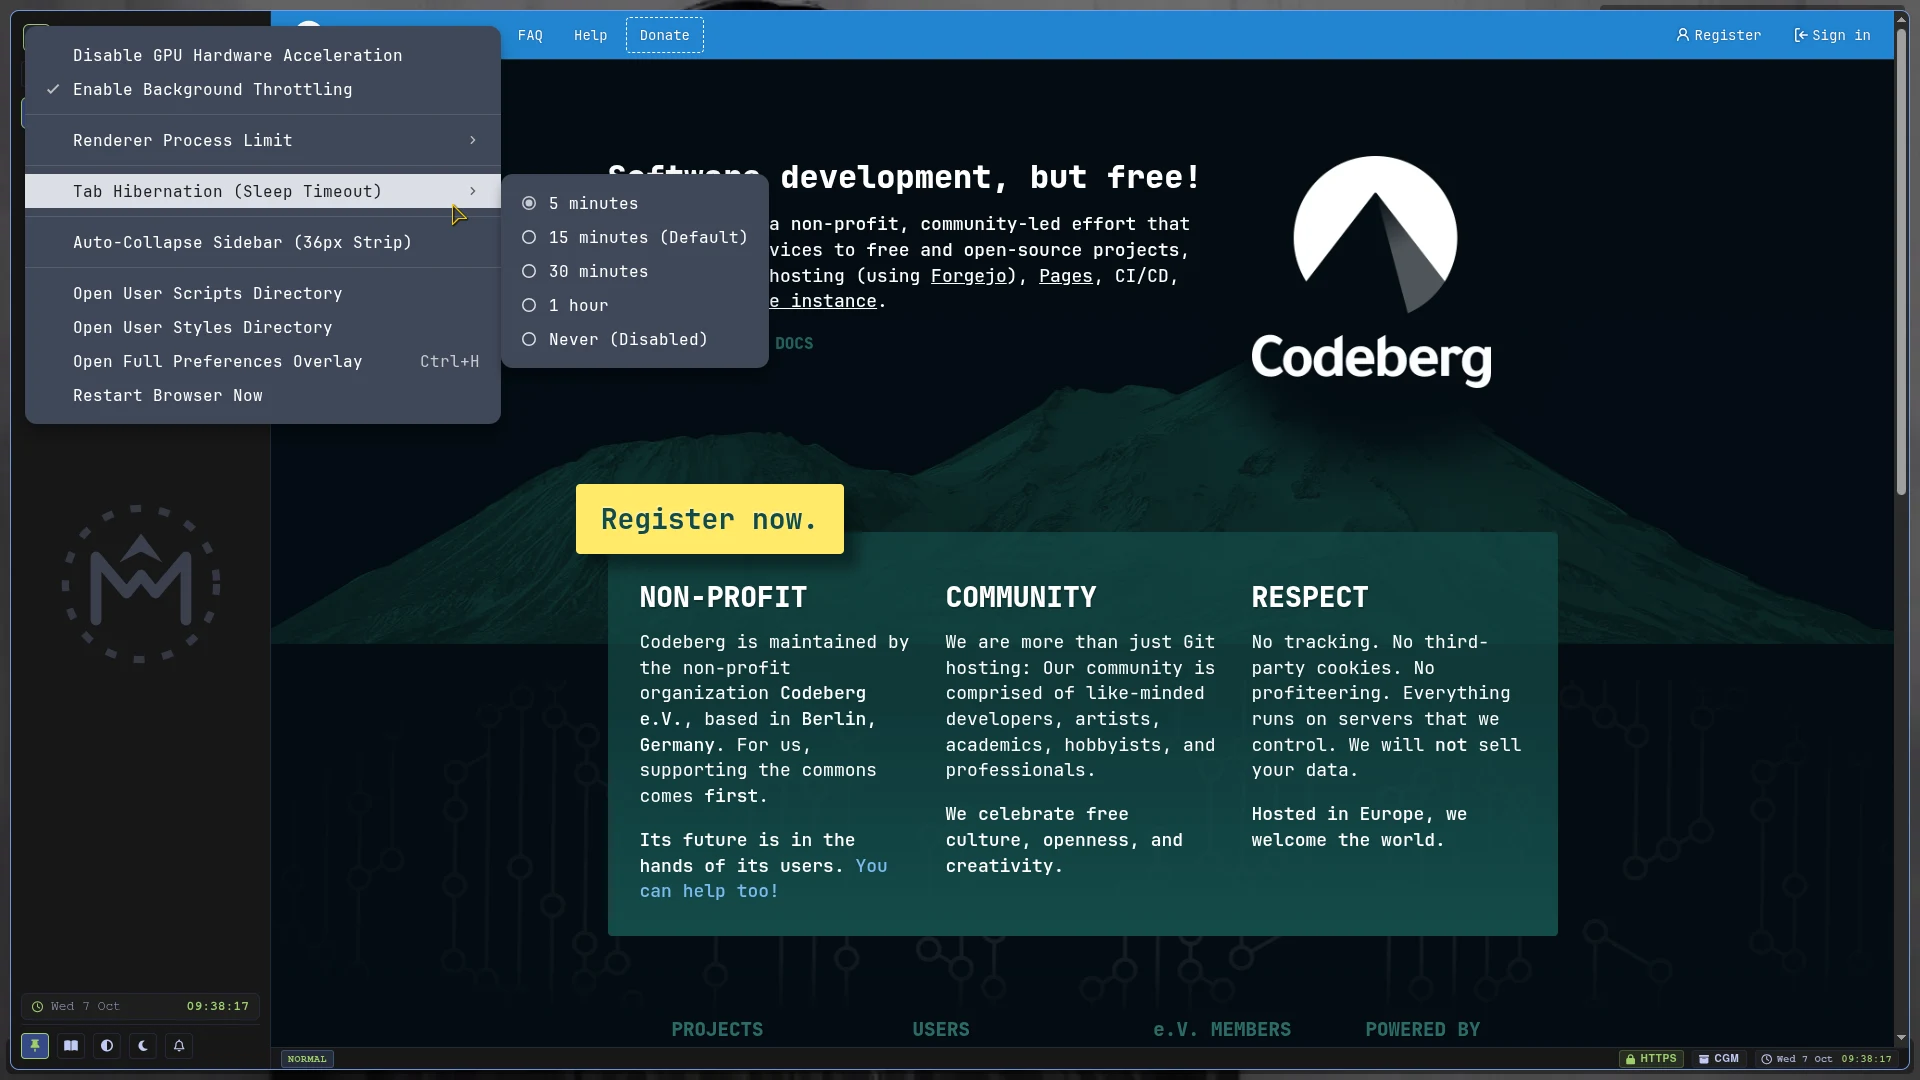Image resolution: width=1920 pixels, height=1080 pixels.
Task: Open the Help navigation link
Action: (x=590, y=35)
